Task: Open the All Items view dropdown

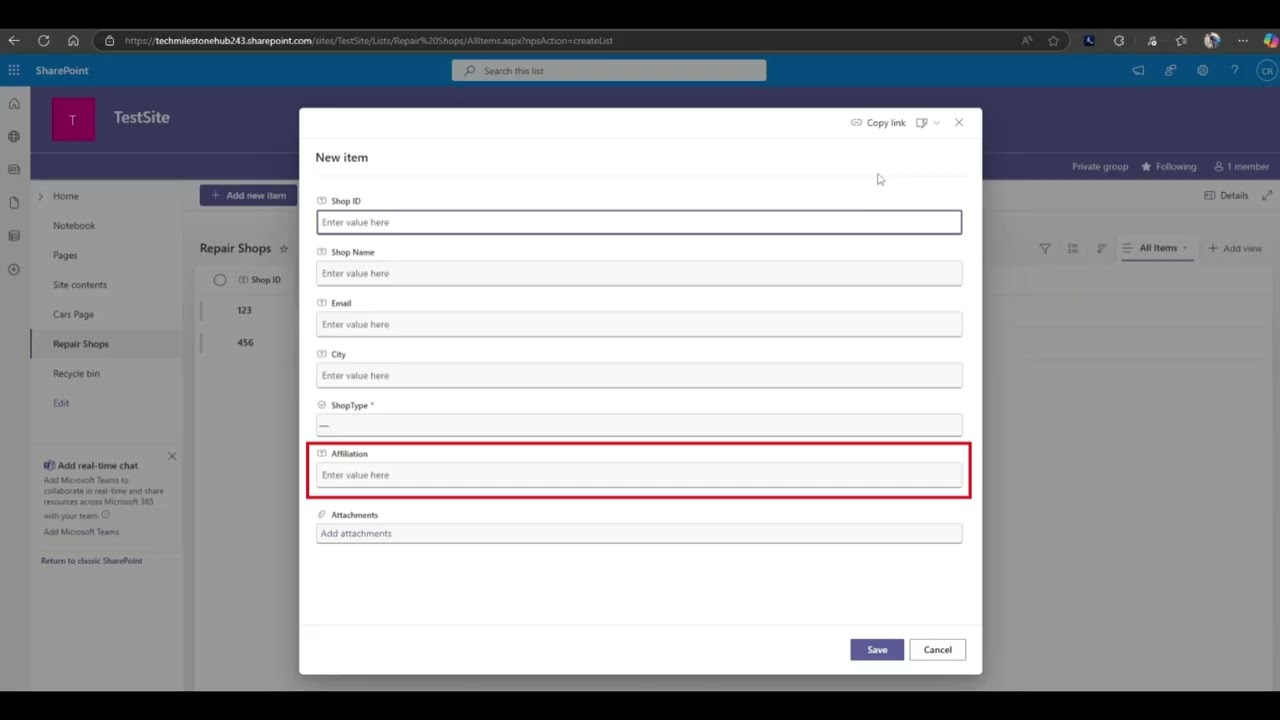Action: pyautogui.click(x=1157, y=248)
